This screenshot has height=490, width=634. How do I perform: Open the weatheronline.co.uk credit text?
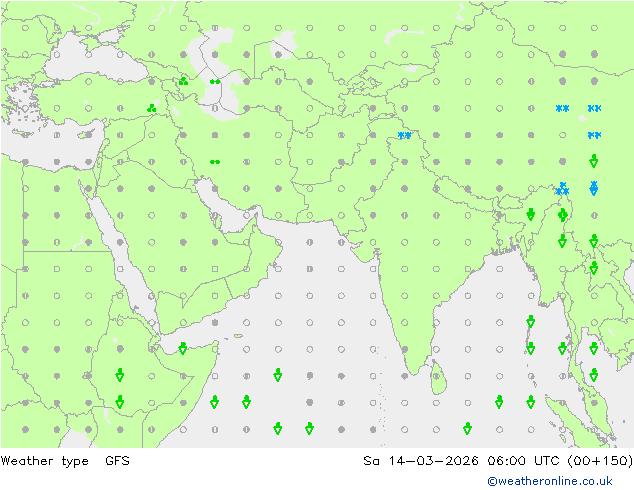[550, 481]
